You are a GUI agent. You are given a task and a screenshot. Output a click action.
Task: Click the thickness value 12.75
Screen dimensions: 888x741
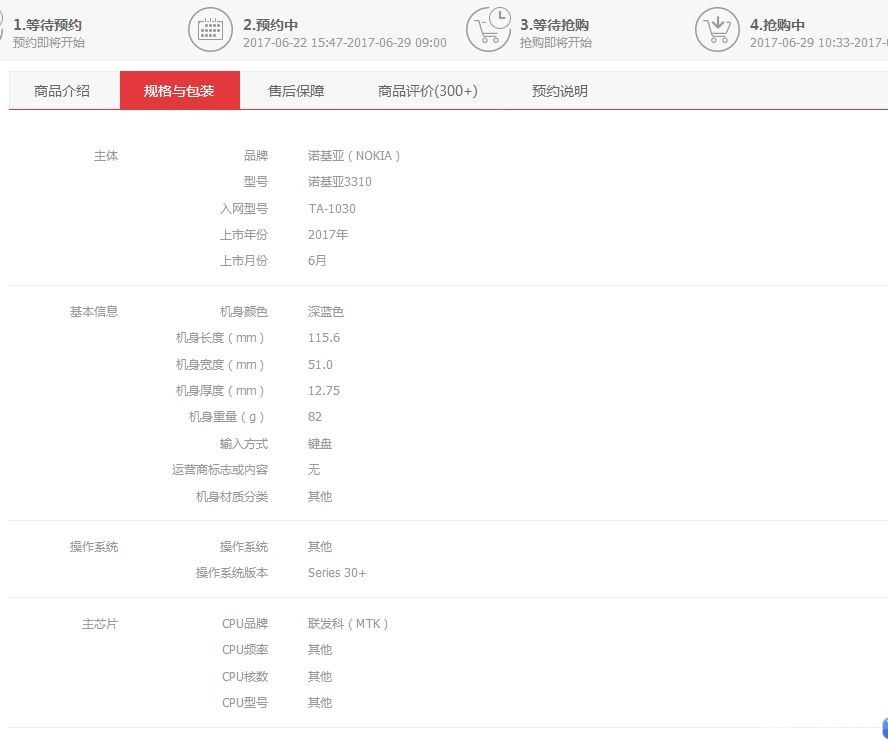click(324, 390)
